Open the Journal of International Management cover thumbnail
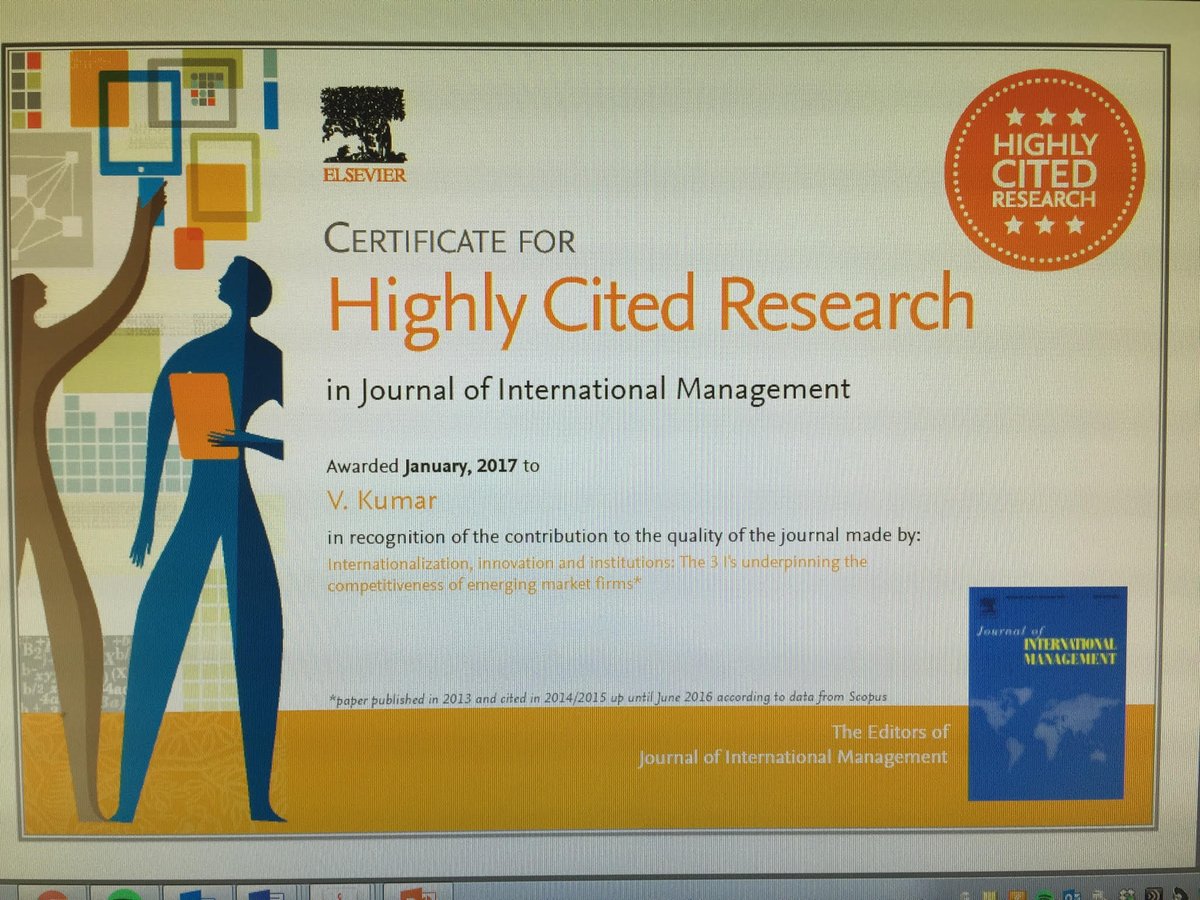 click(x=1047, y=693)
